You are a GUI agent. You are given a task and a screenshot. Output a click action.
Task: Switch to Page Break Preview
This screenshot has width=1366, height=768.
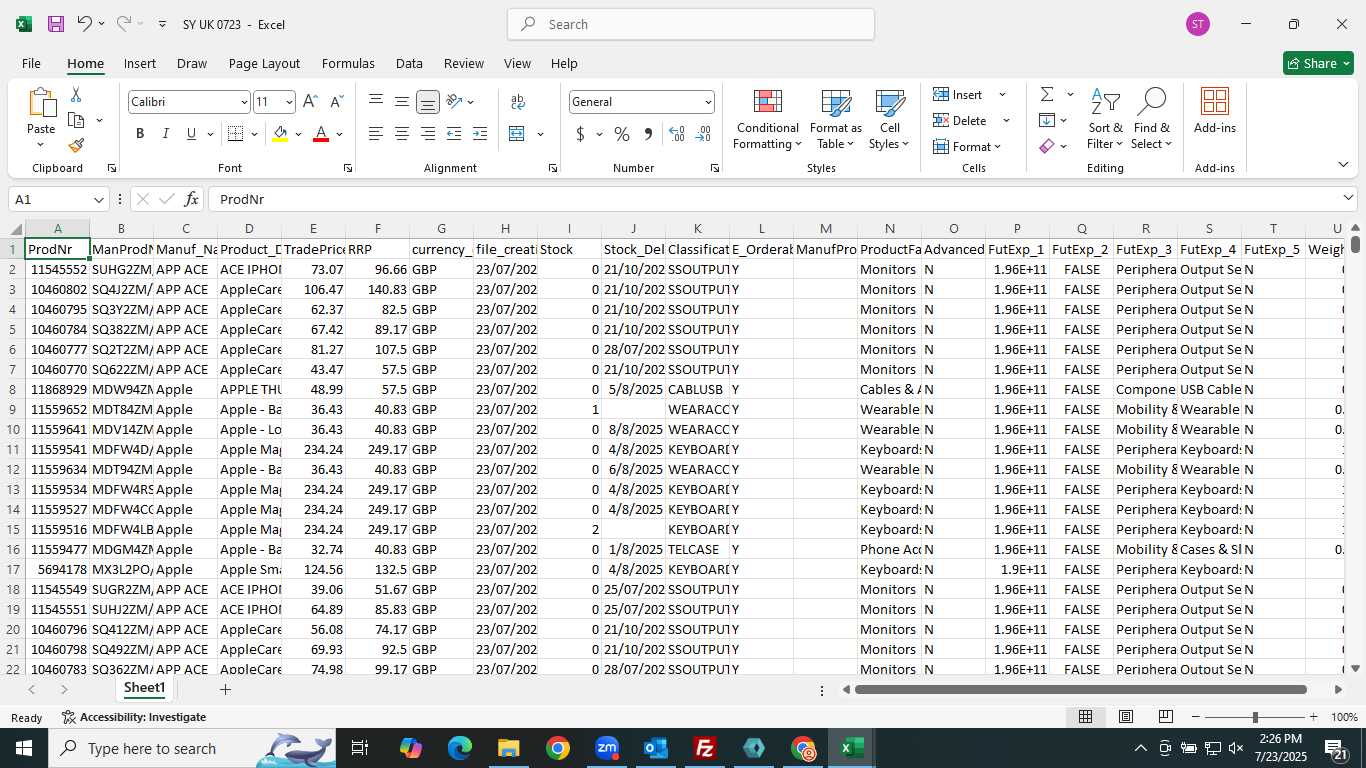[x=1165, y=717]
